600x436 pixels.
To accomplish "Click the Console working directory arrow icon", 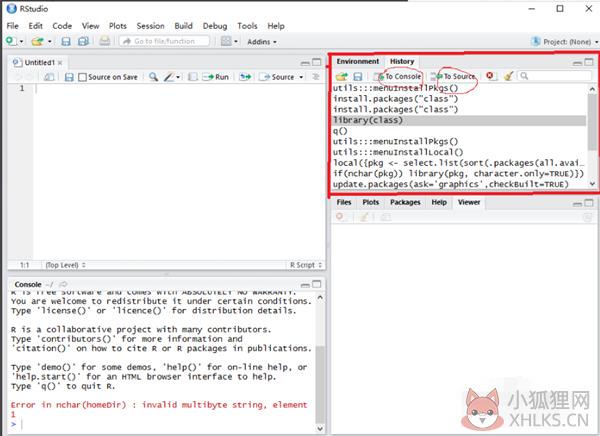I will (x=63, y=284).
